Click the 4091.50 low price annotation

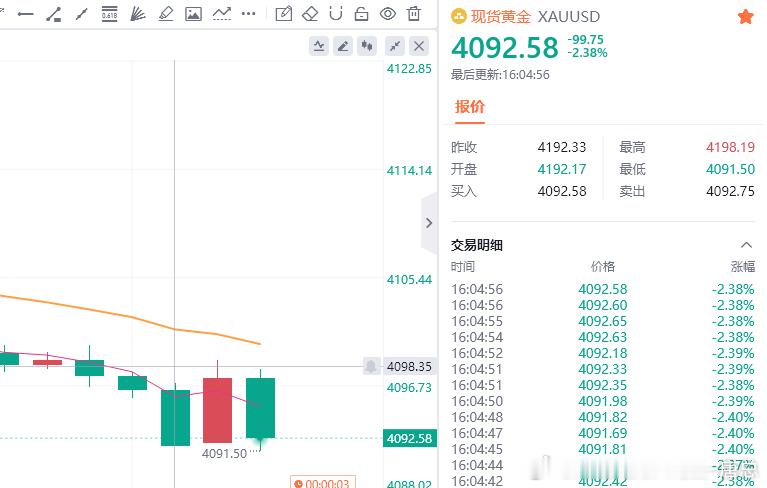[x=225, y=453]
